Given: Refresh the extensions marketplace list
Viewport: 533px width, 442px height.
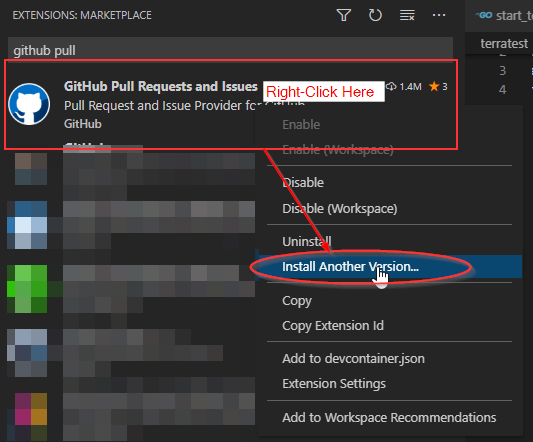Looking at the screenshot, I should [x=375, y=15].
